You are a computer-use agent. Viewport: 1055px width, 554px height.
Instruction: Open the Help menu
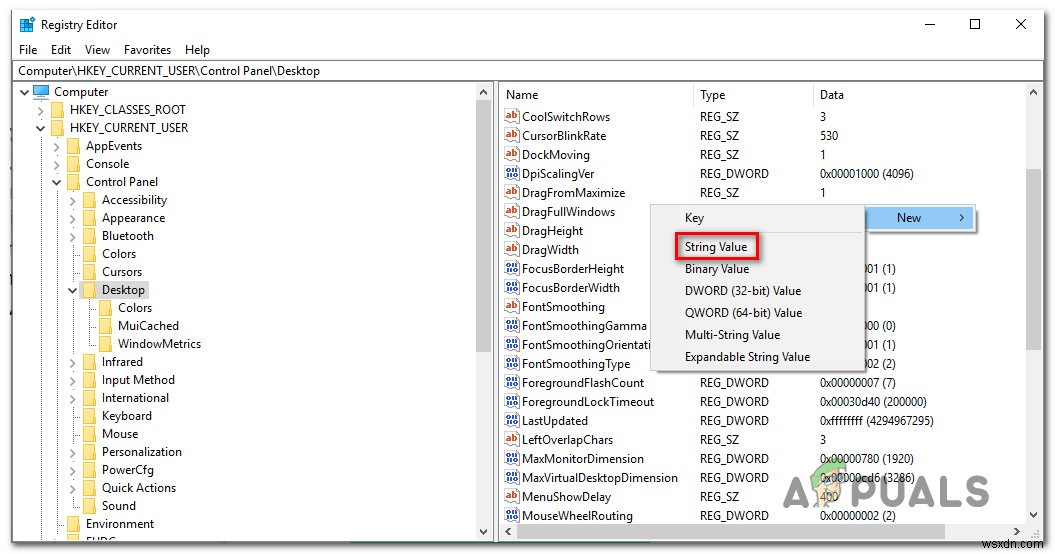click(197, 50)
